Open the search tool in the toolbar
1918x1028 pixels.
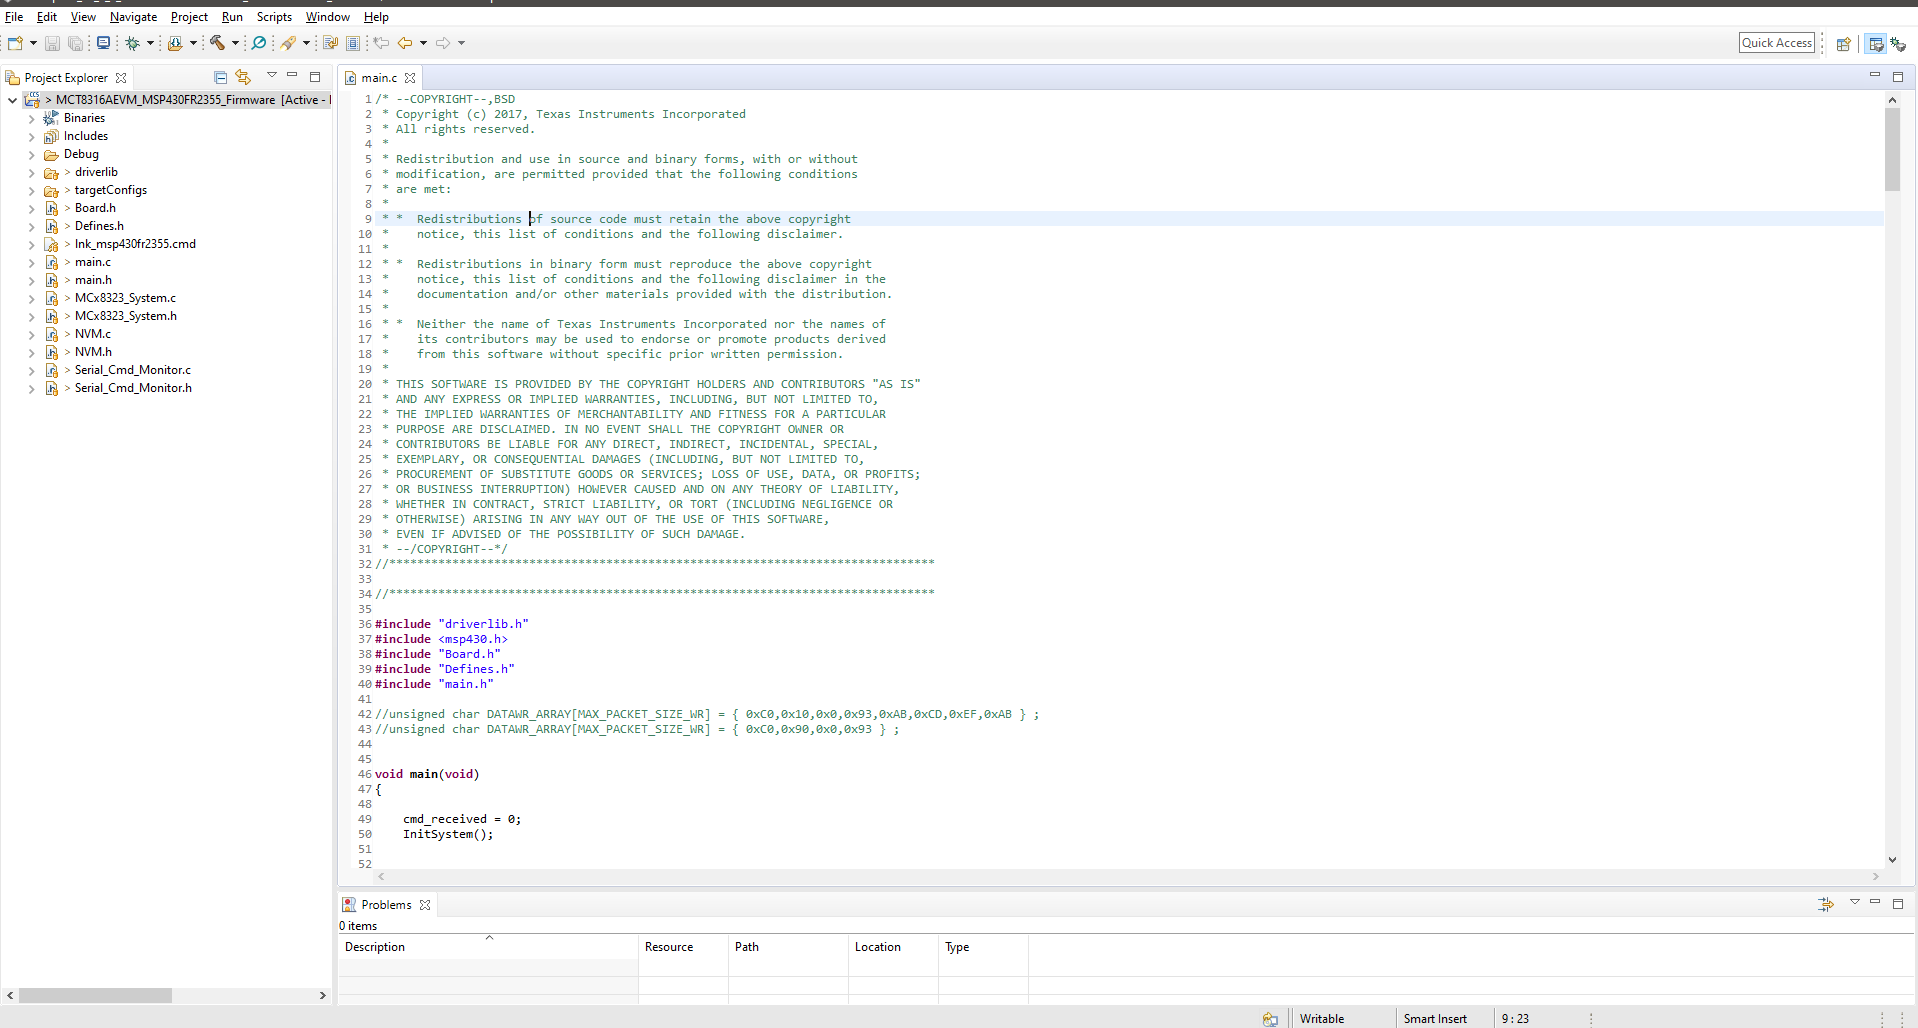258,43
